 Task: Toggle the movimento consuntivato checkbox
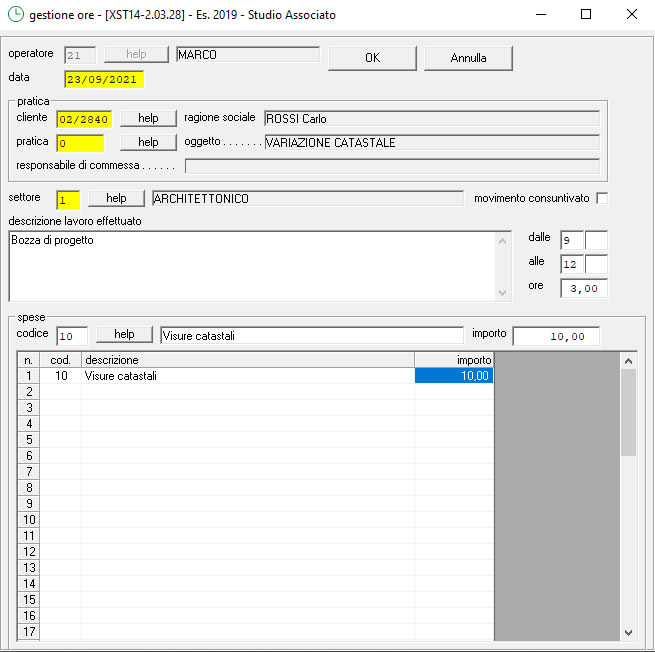click(x=602, y=198)
